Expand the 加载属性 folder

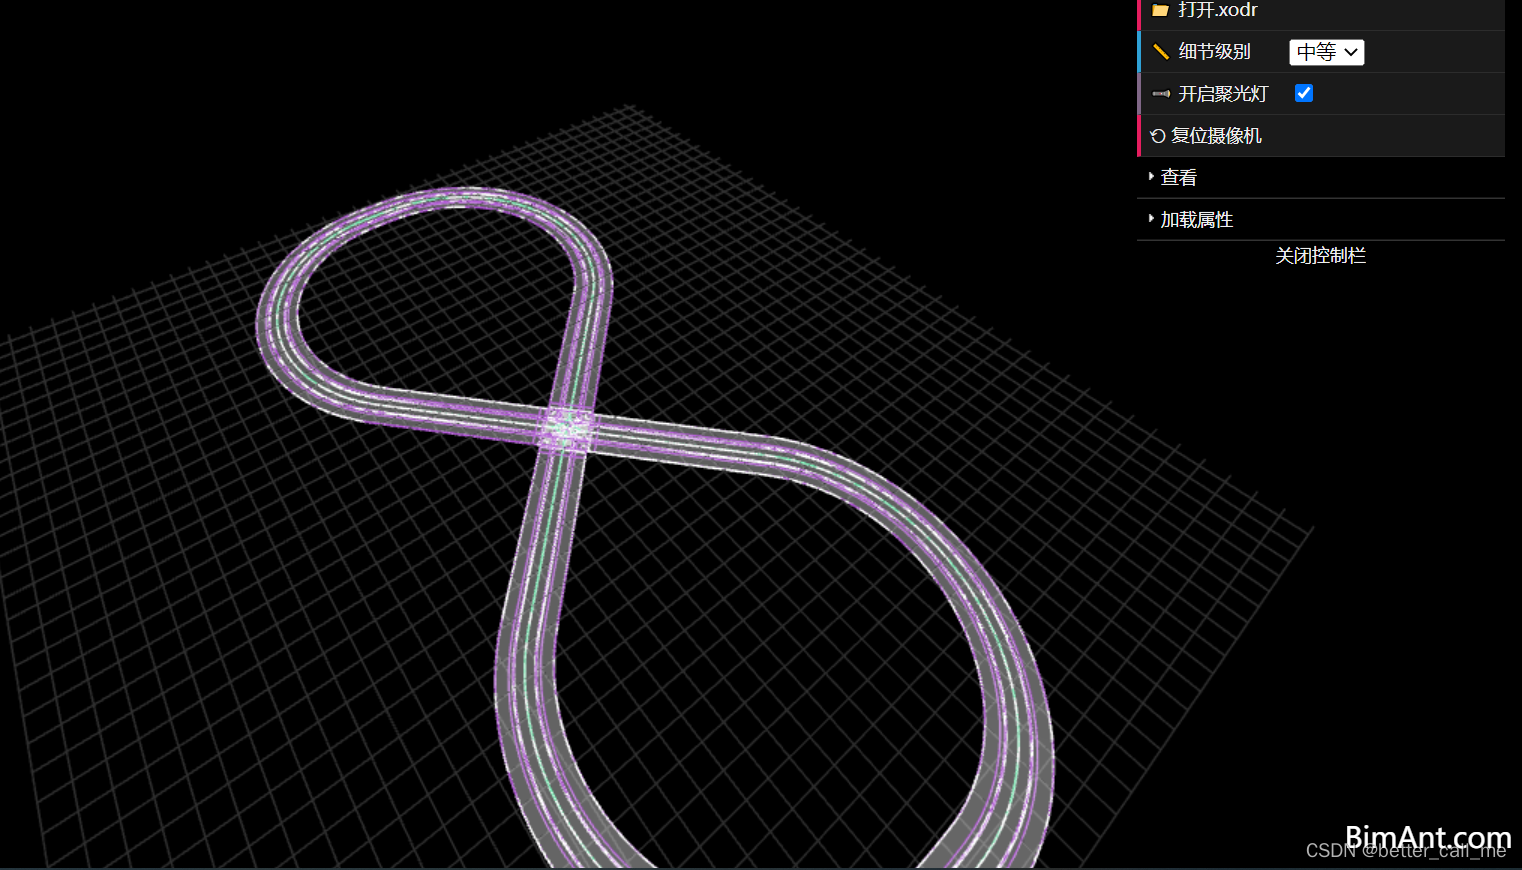(1321, 220)
